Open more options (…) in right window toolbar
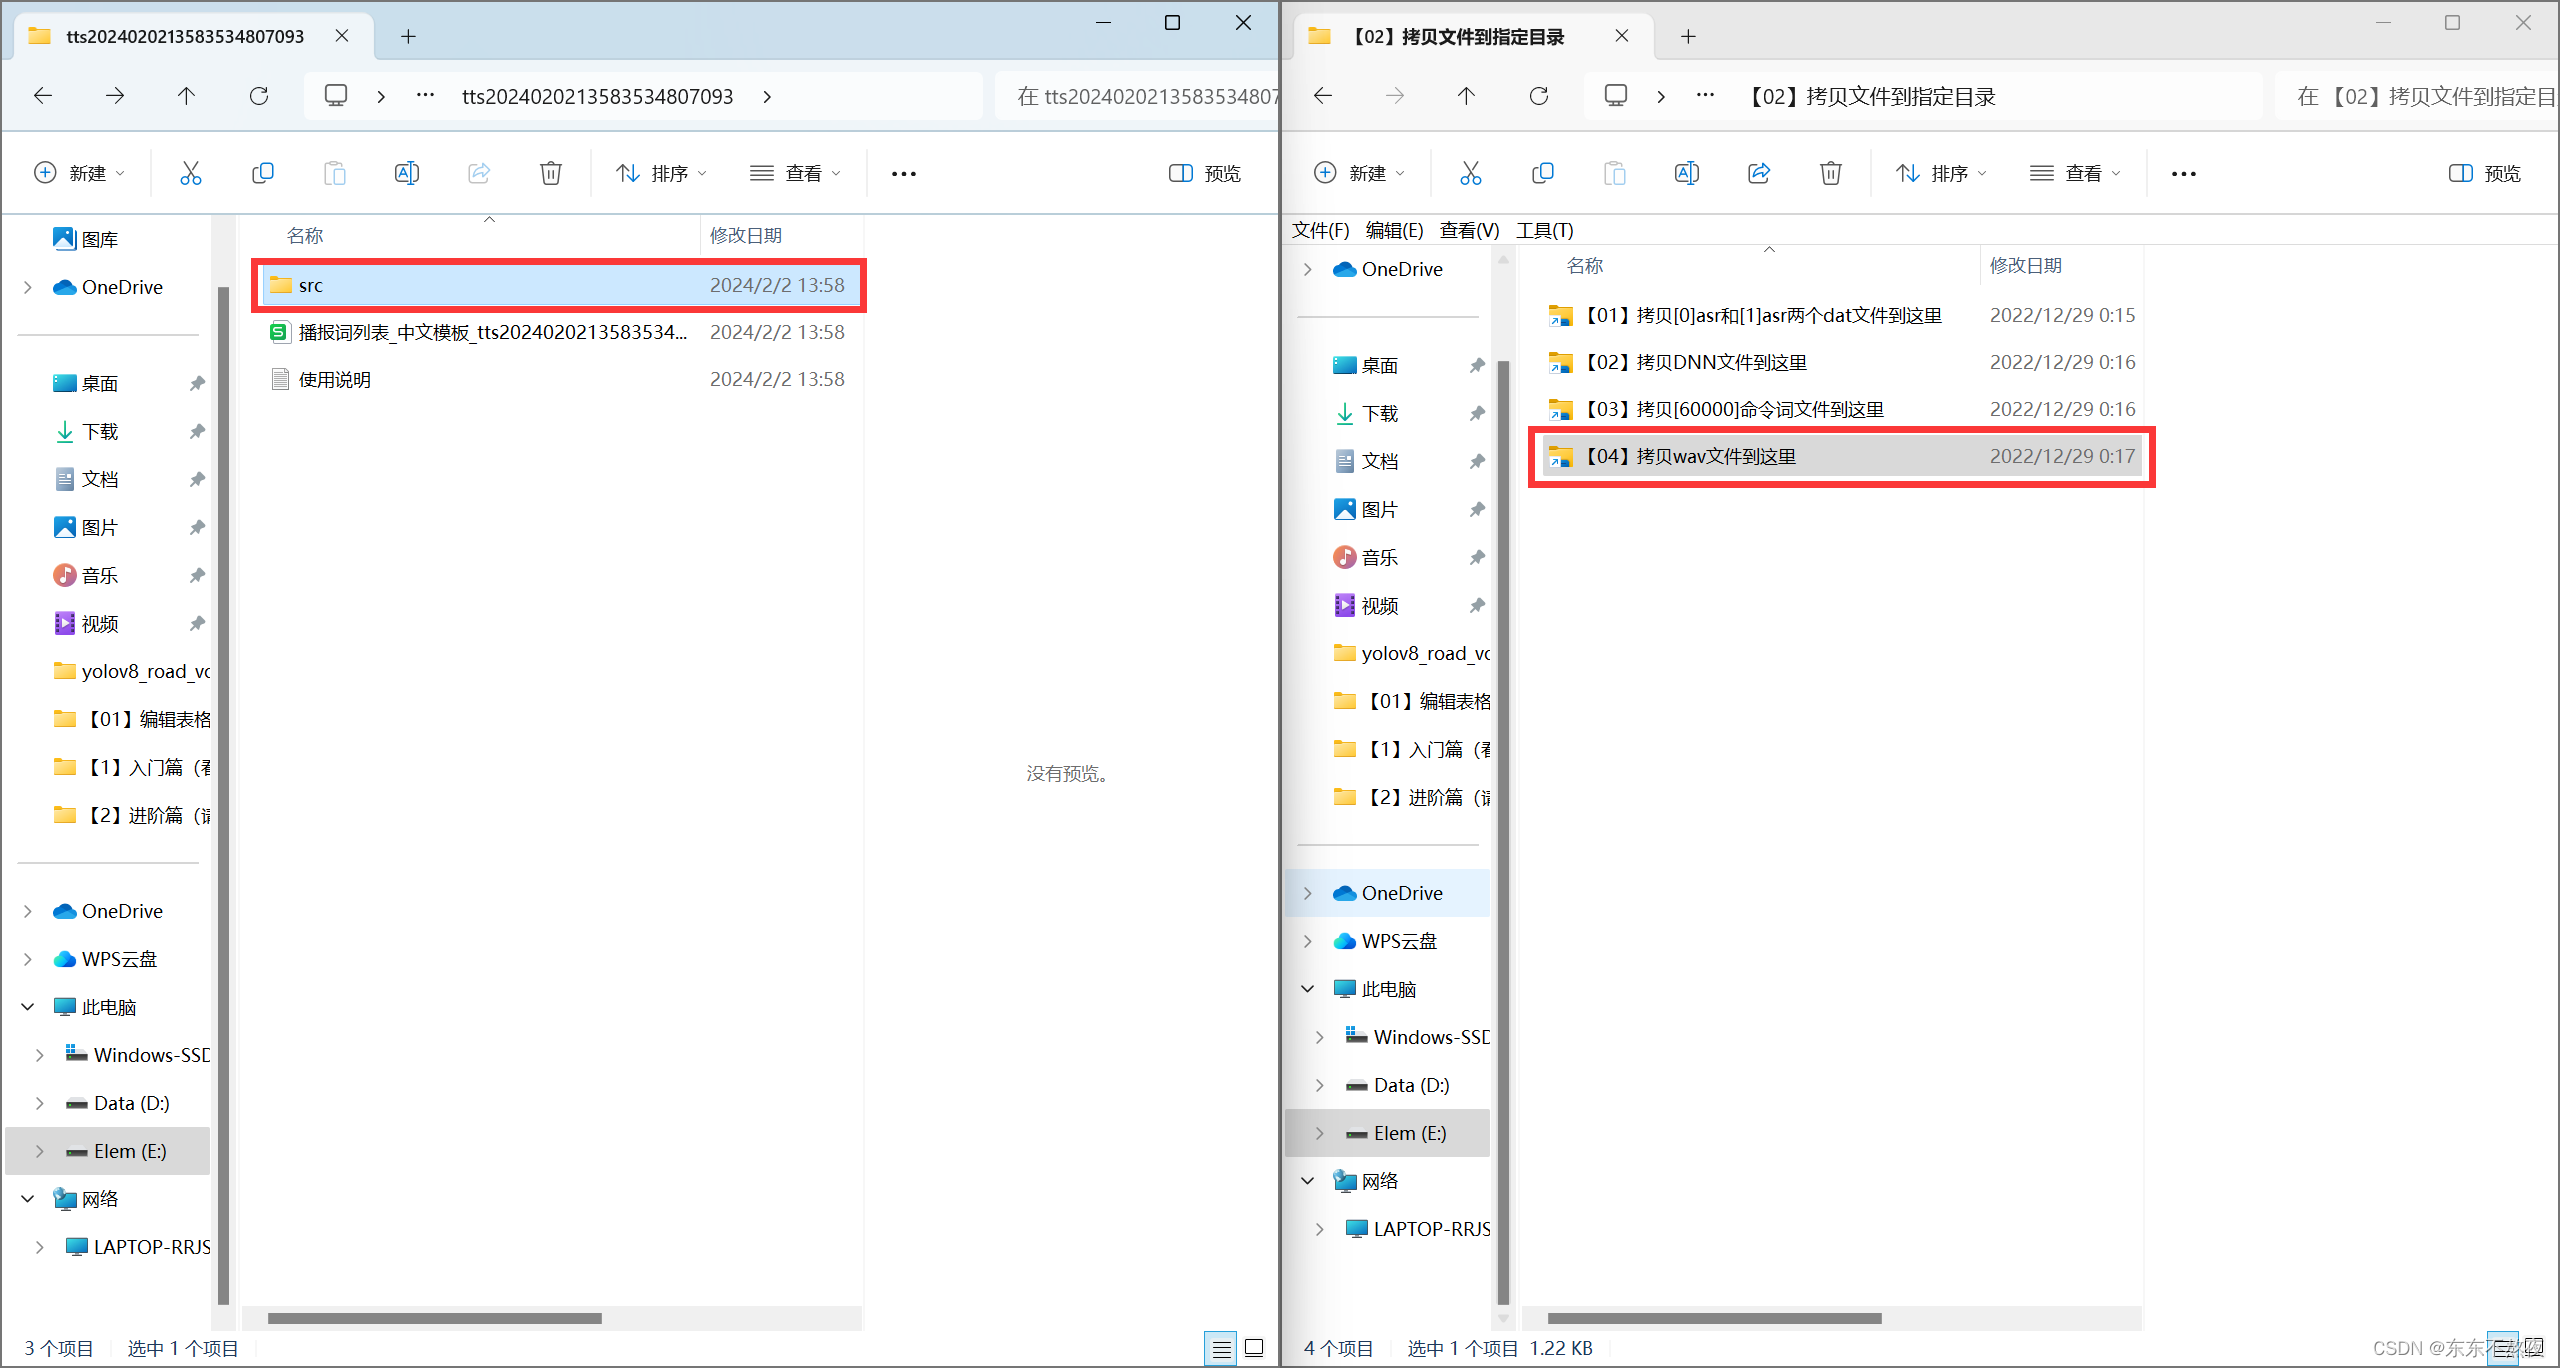2560x1368 pixels. coord(2184,174)
